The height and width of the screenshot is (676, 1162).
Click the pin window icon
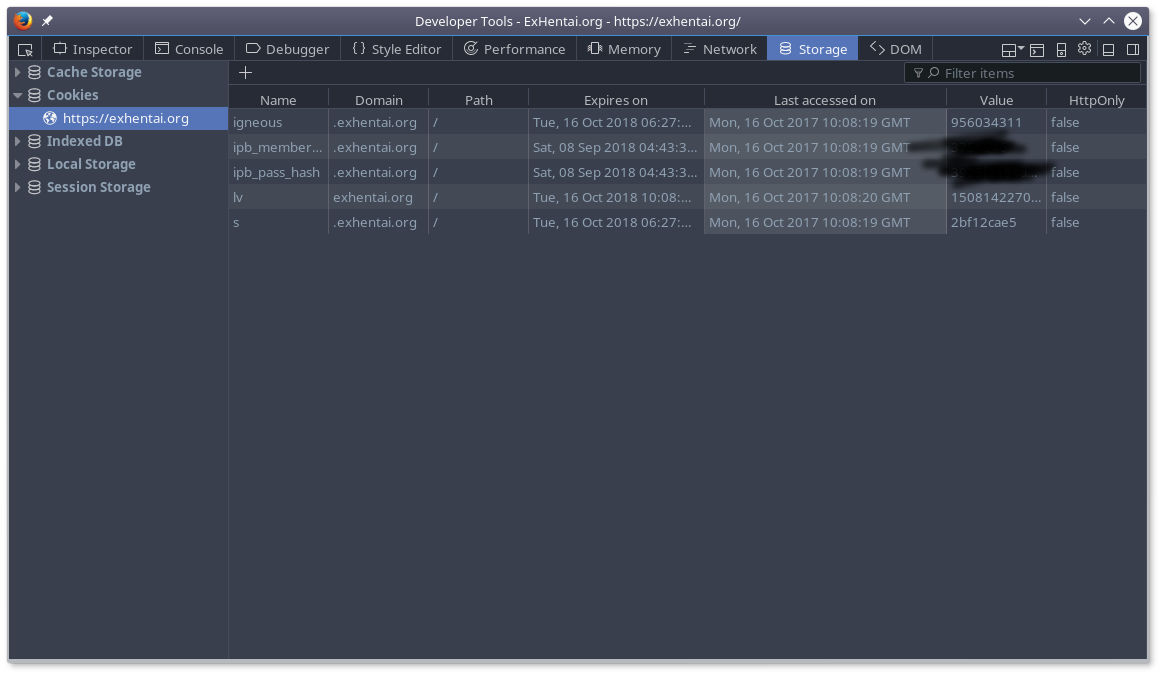pos(47,21)
